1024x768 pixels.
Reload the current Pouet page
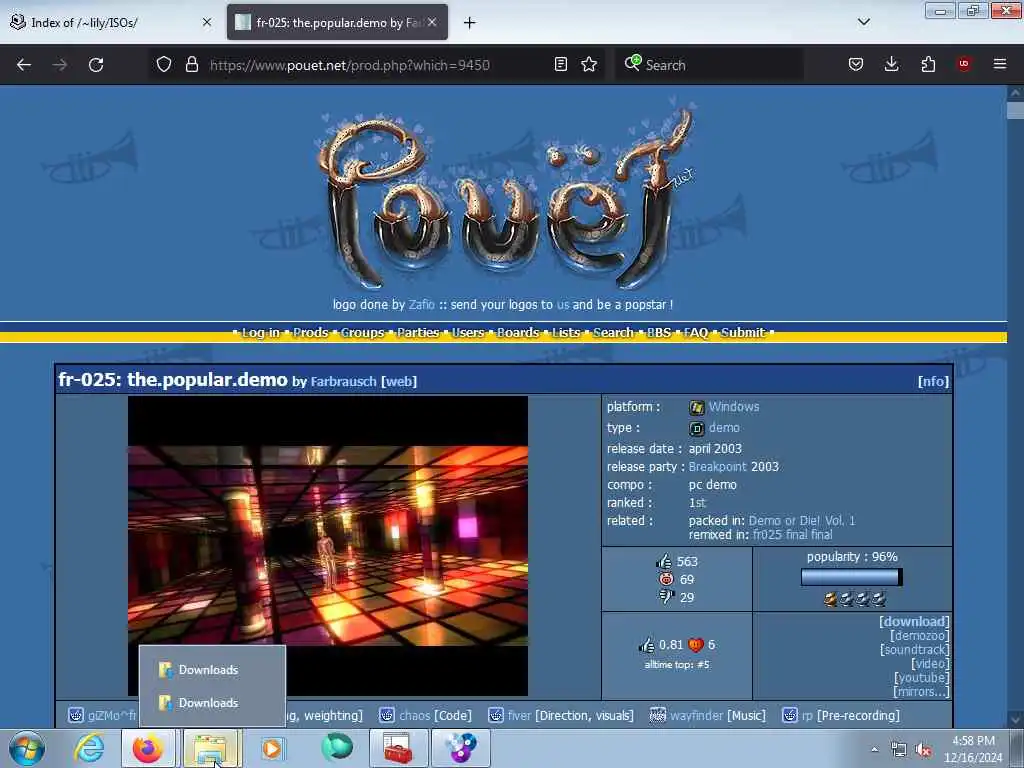tap(96, 65)
